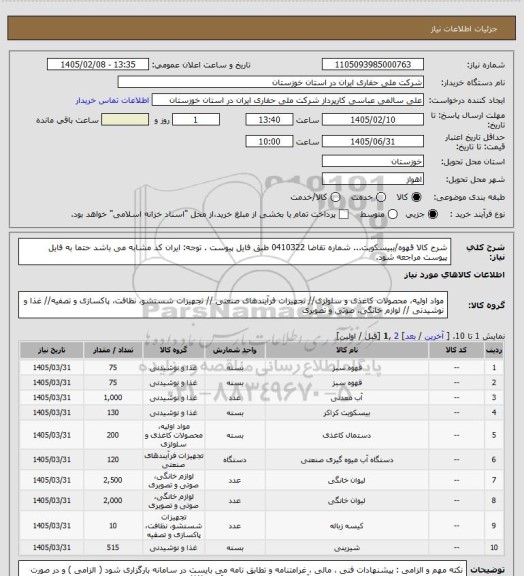Screen dimensions: 524x576
Task: Click quantity 1,000 in row 3
Action: coord(113,397)
